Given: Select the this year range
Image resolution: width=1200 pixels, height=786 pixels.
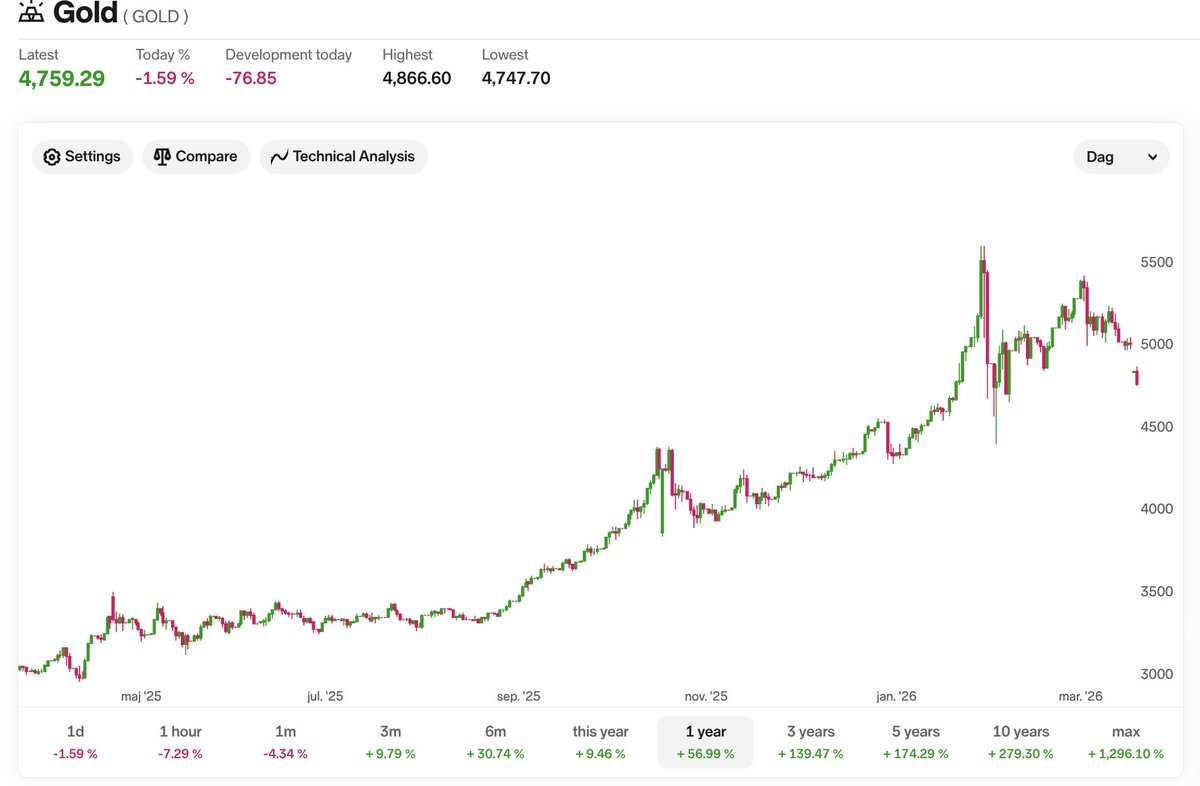Looking at the screenshot, I should [x=600, y=742].
